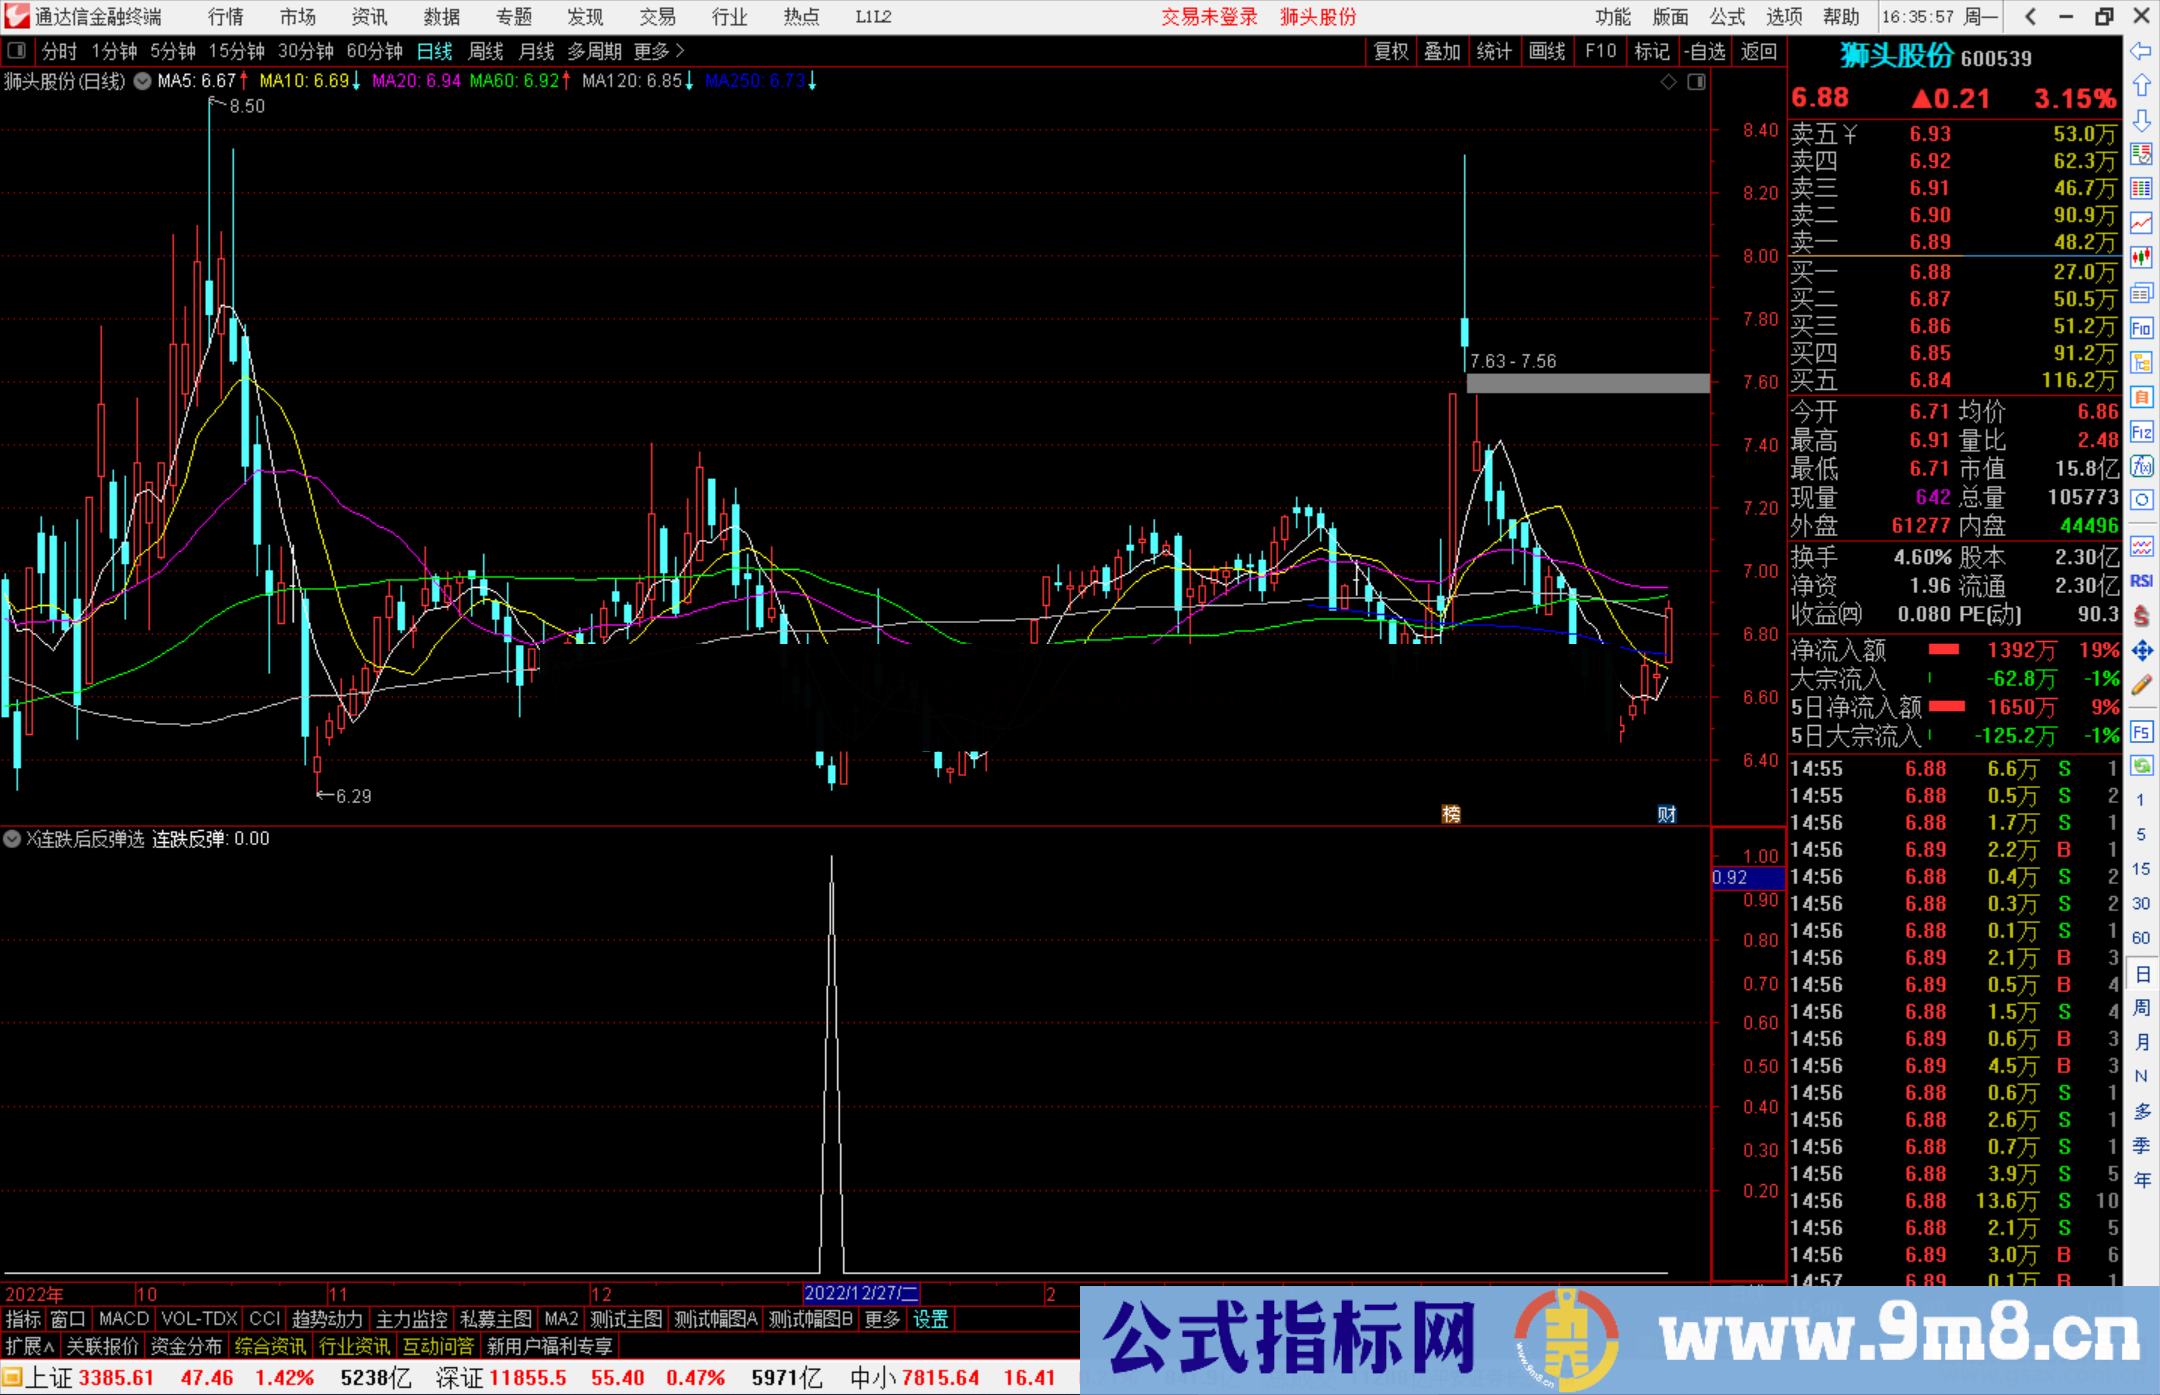Click the diamond icon at chart top-right
Screen dimensions: 2160x1395
click(x=1668, y=82)
